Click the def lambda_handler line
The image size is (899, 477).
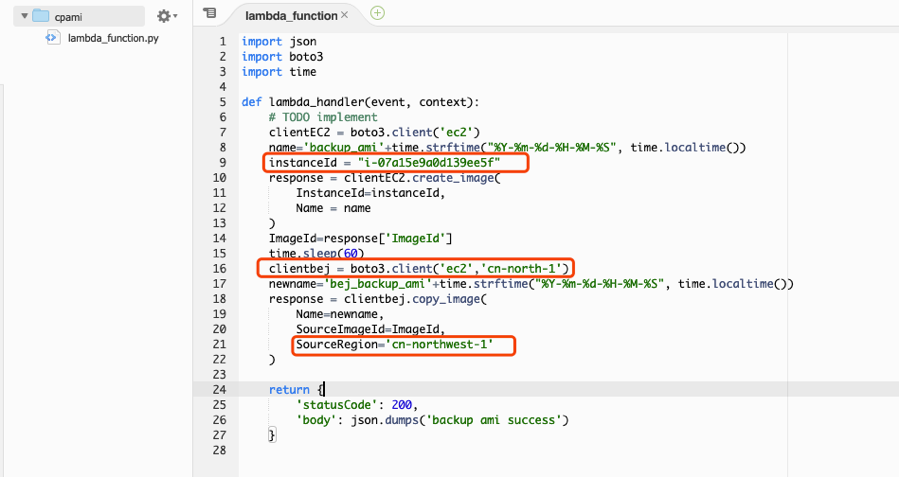point(360,102)
